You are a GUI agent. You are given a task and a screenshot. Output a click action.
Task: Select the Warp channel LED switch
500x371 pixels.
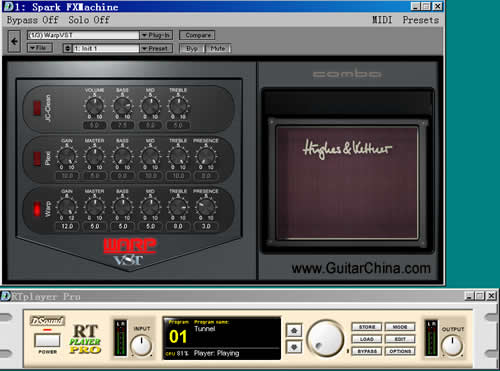pyautogui.click(x=37, y=209)
